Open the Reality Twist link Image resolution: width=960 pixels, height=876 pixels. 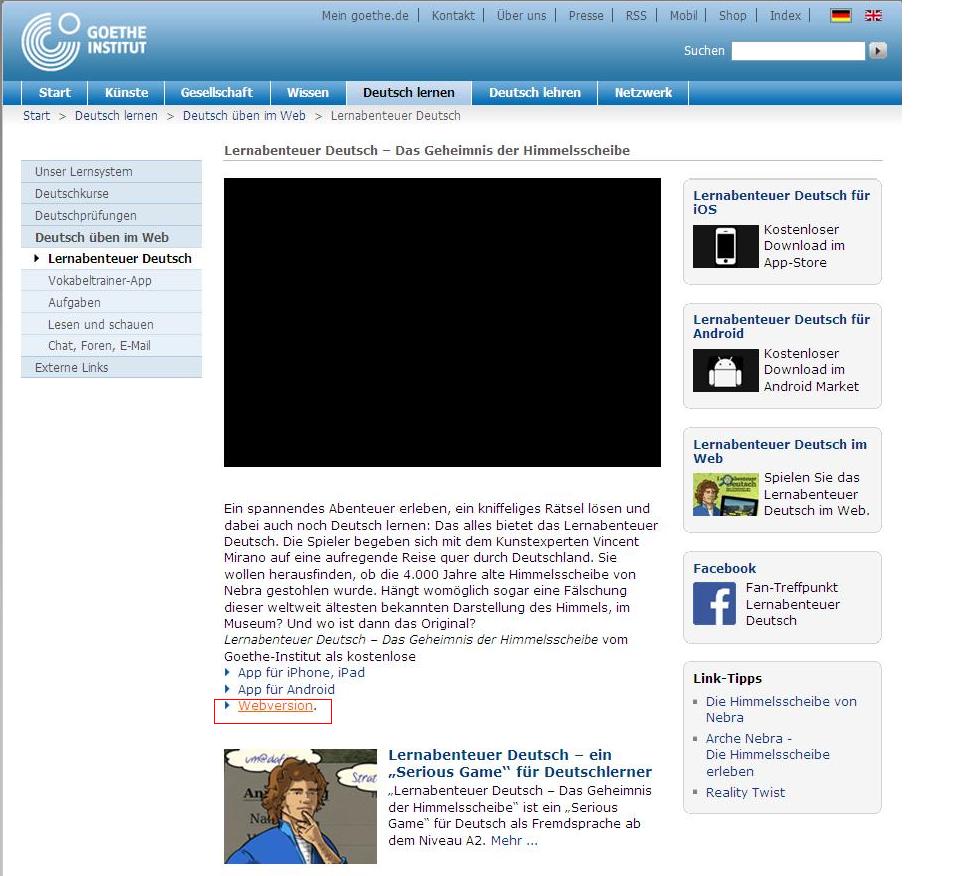click(x=745, y=793)
